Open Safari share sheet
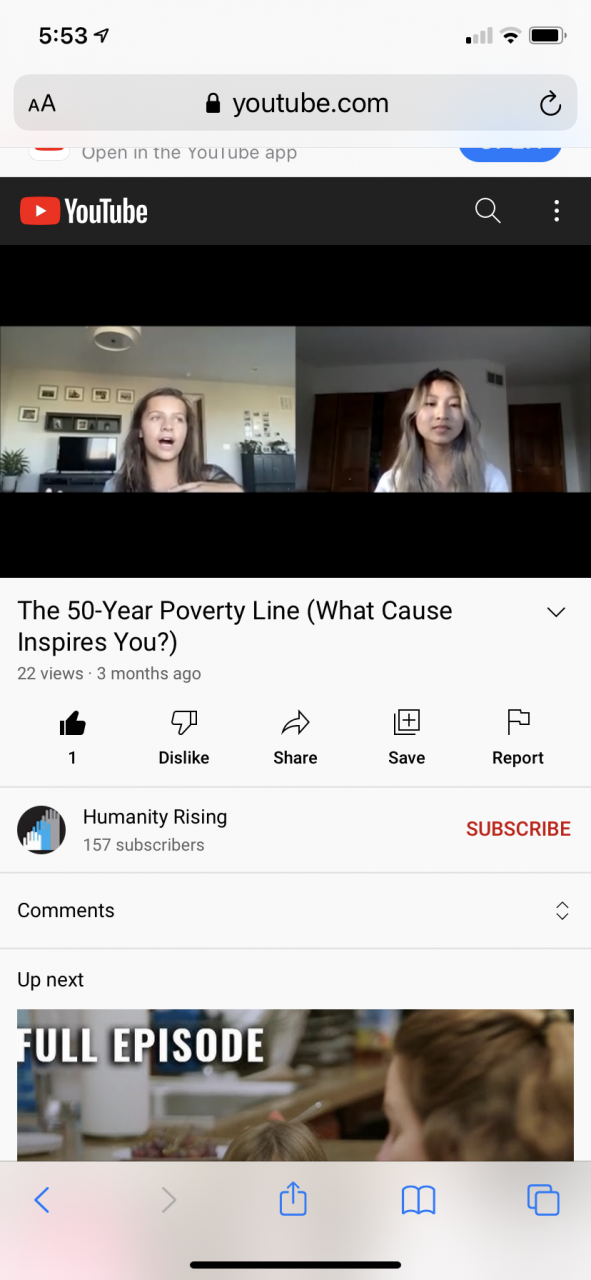The height and width of the screenshot is (1280, 591). 293,1197
